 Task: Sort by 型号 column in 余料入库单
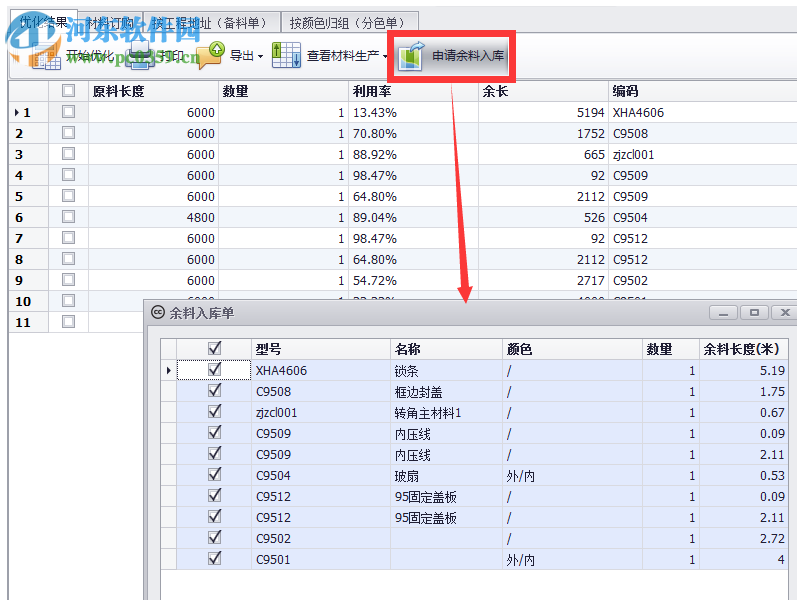[321, 349]
